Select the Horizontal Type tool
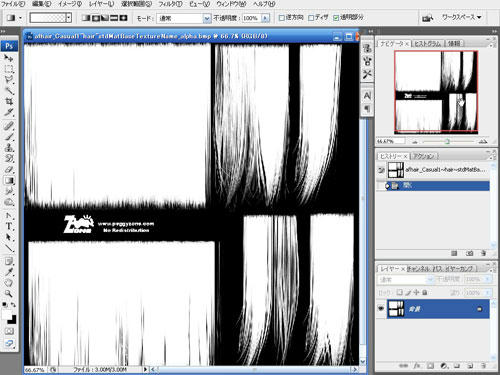Image resolution: width=500 pixels, height=375 pixels. pos(9,226)
